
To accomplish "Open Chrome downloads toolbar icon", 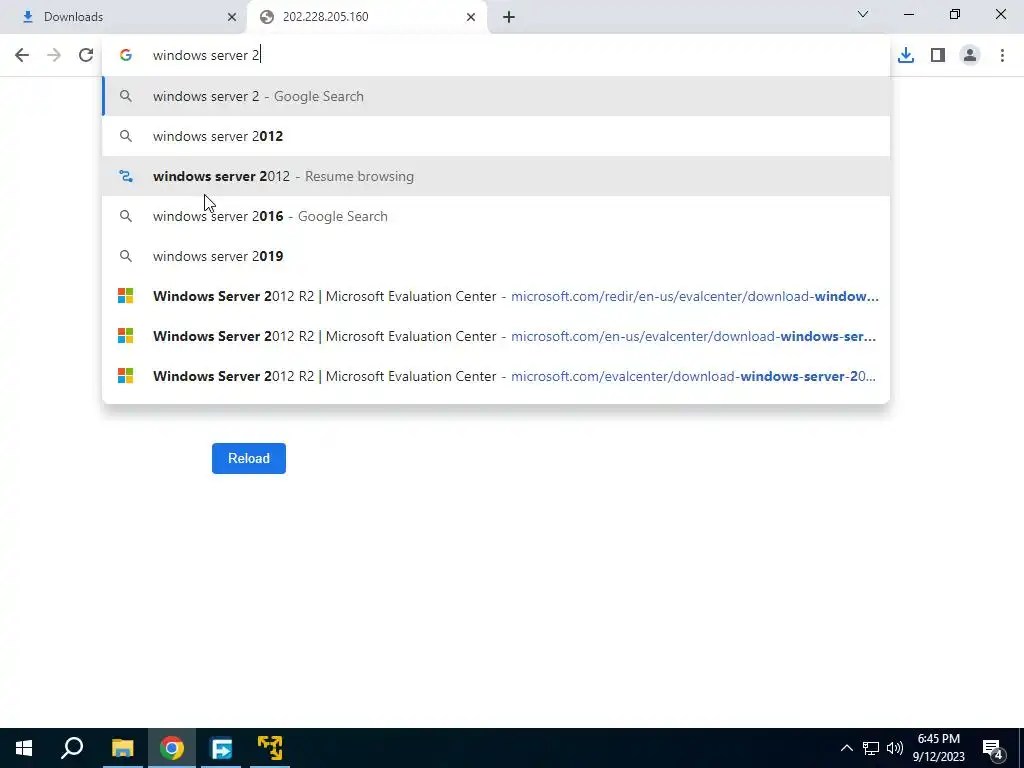I will click(x=906, y=56).
